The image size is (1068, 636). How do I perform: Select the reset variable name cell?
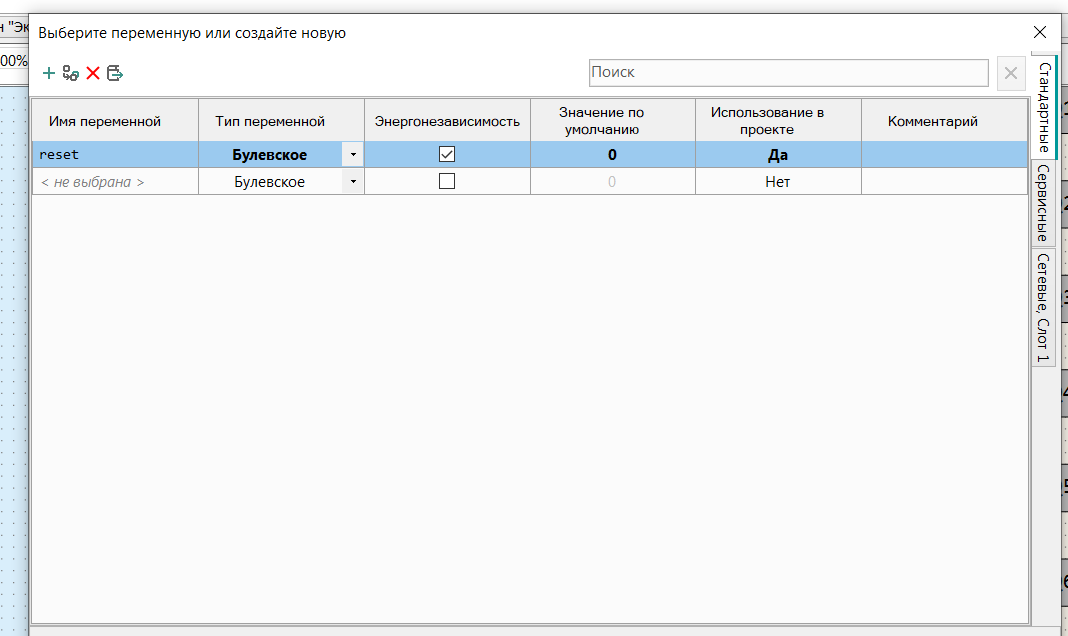(x=115, y=155)
